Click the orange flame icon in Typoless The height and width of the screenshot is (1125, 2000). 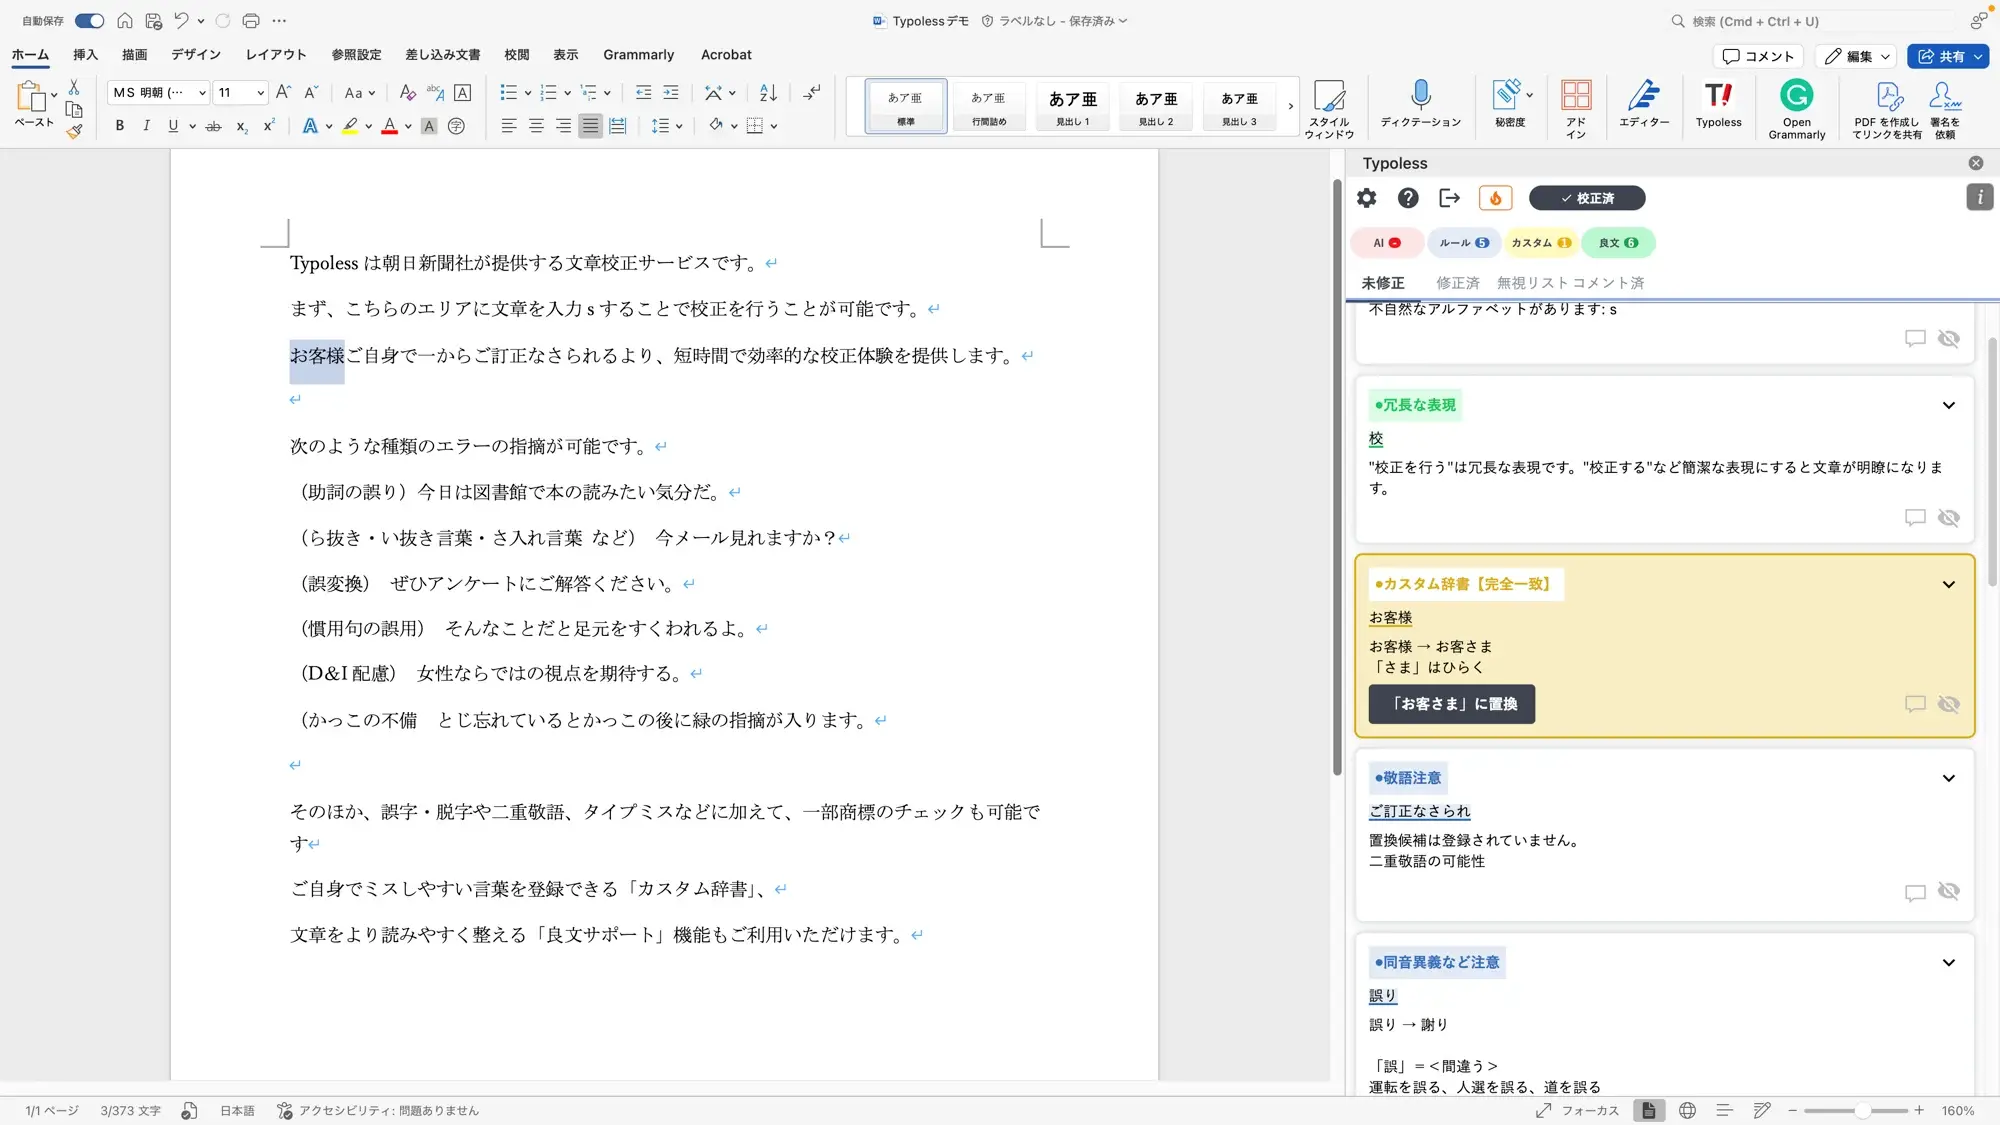click(1495, 198)
